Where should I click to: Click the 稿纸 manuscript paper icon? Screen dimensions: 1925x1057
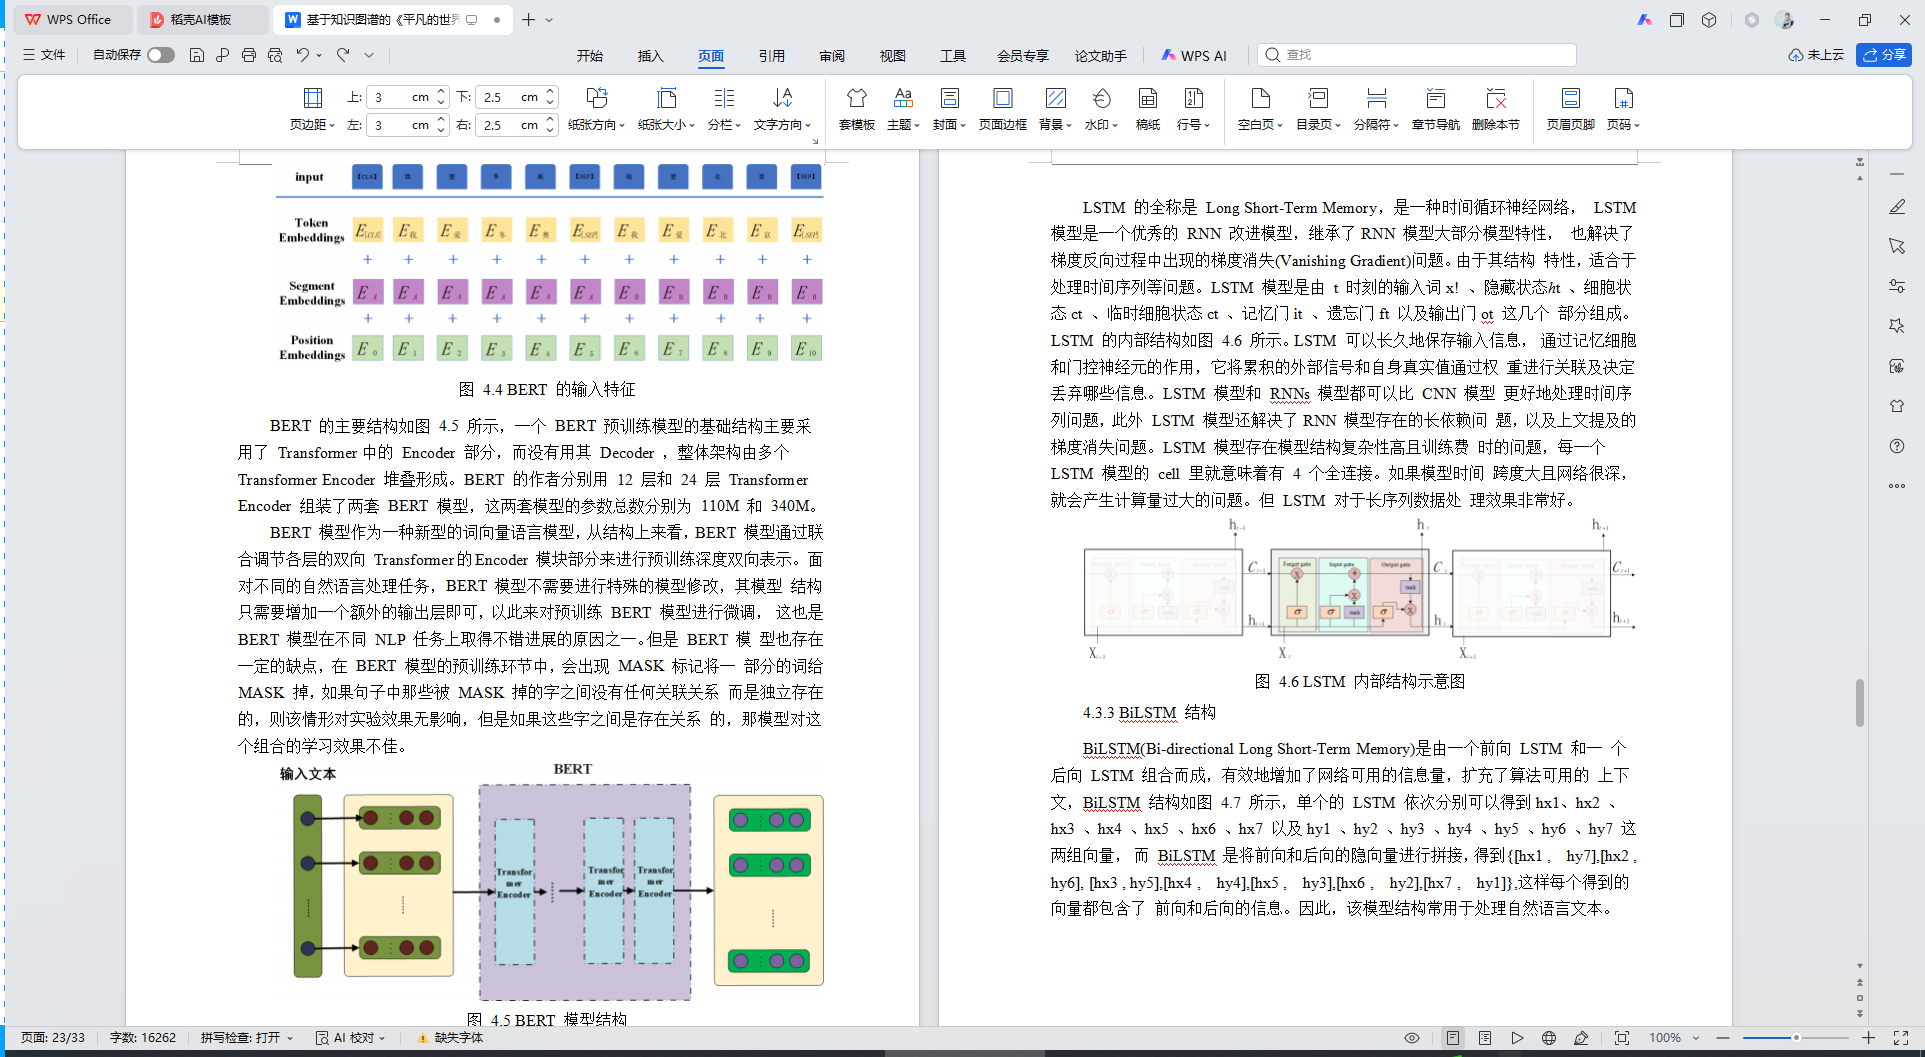click(x=1148, y=109)
